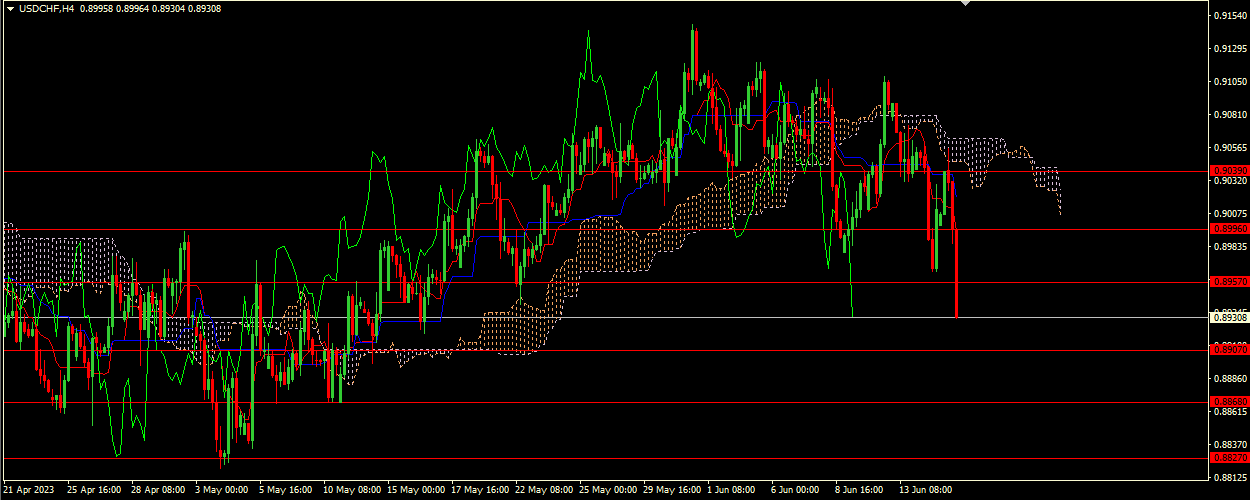Click the 0.88125 price scale value
Viewport: 1250px width, 500px height.
point(1229,477)
